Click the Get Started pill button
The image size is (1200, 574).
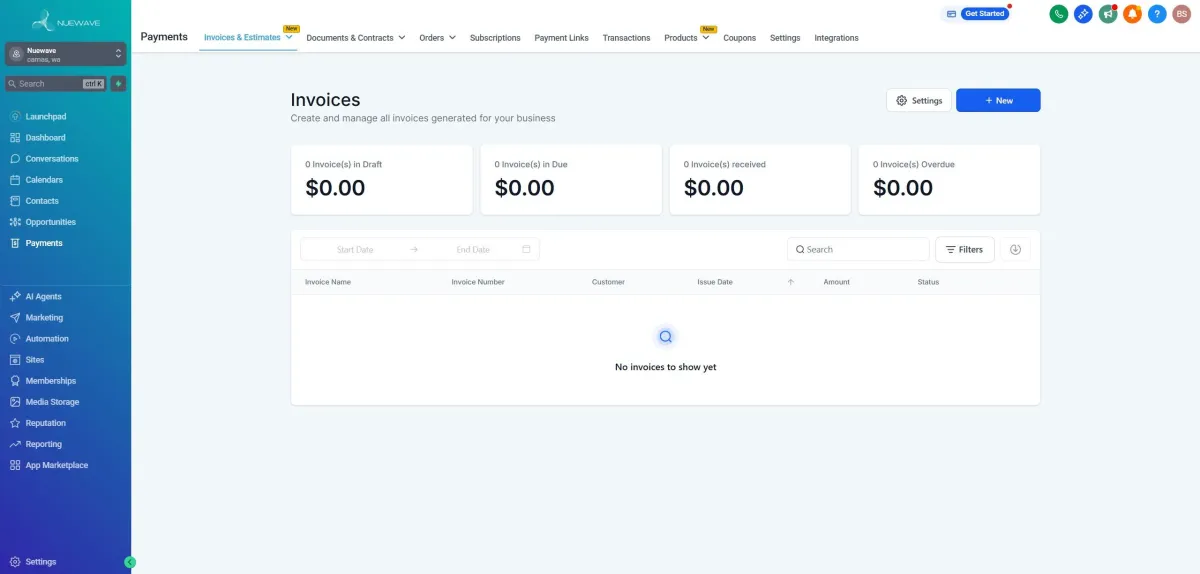tap(984, 14)
